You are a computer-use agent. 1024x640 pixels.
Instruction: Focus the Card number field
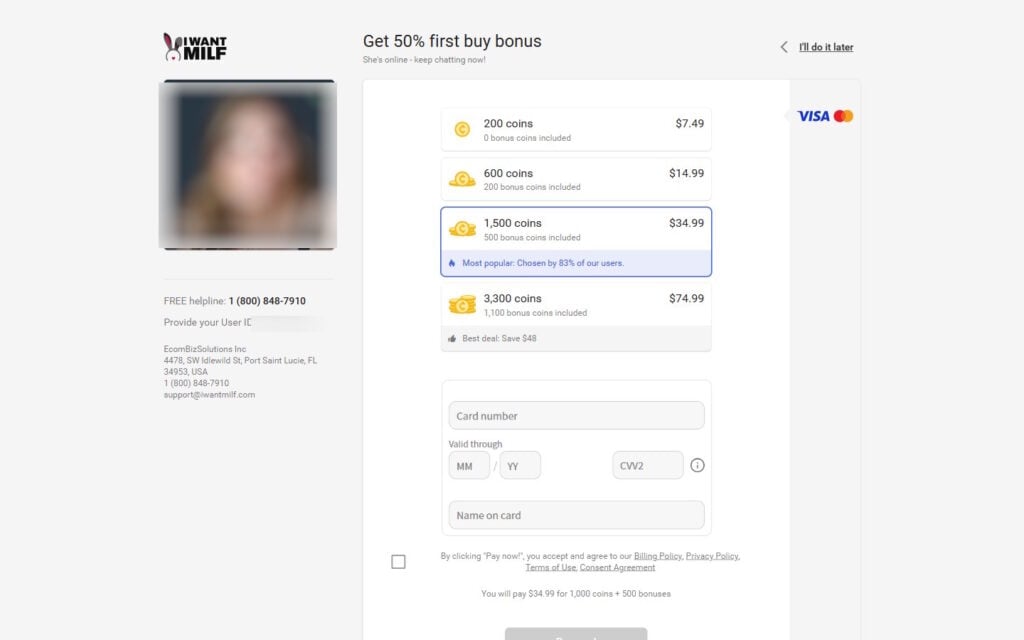(x=576, y=415)
